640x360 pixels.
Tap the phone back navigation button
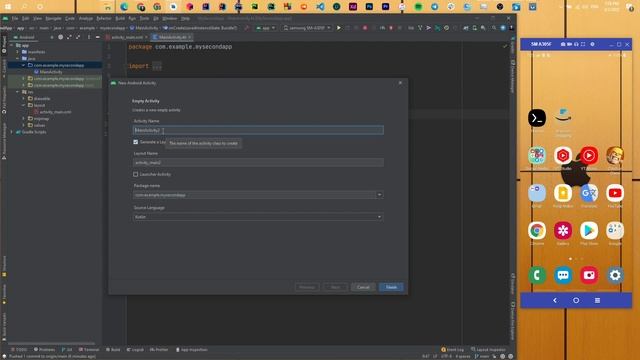coord(555,300)
